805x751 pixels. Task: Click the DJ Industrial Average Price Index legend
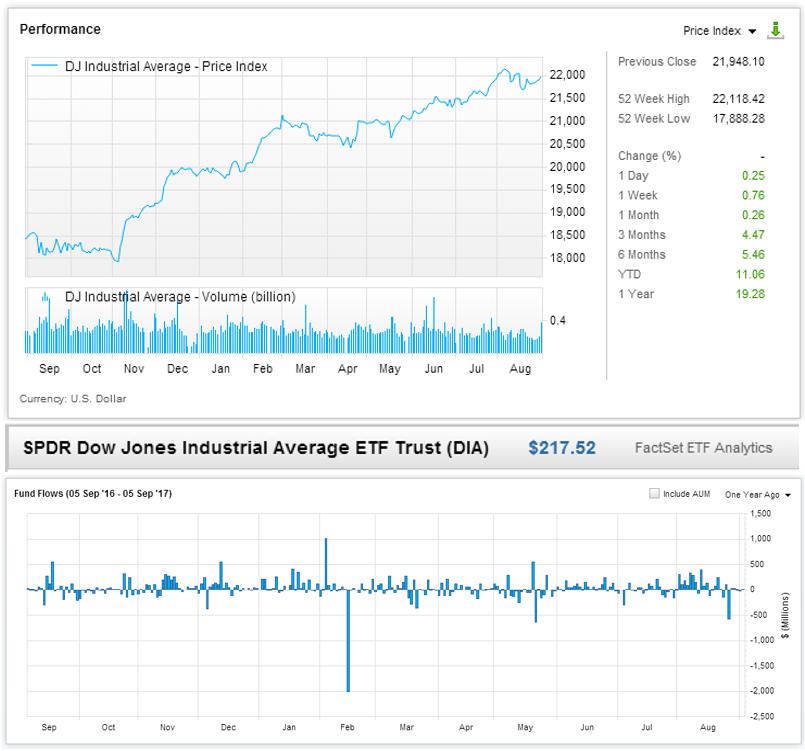tap(149, 66)
